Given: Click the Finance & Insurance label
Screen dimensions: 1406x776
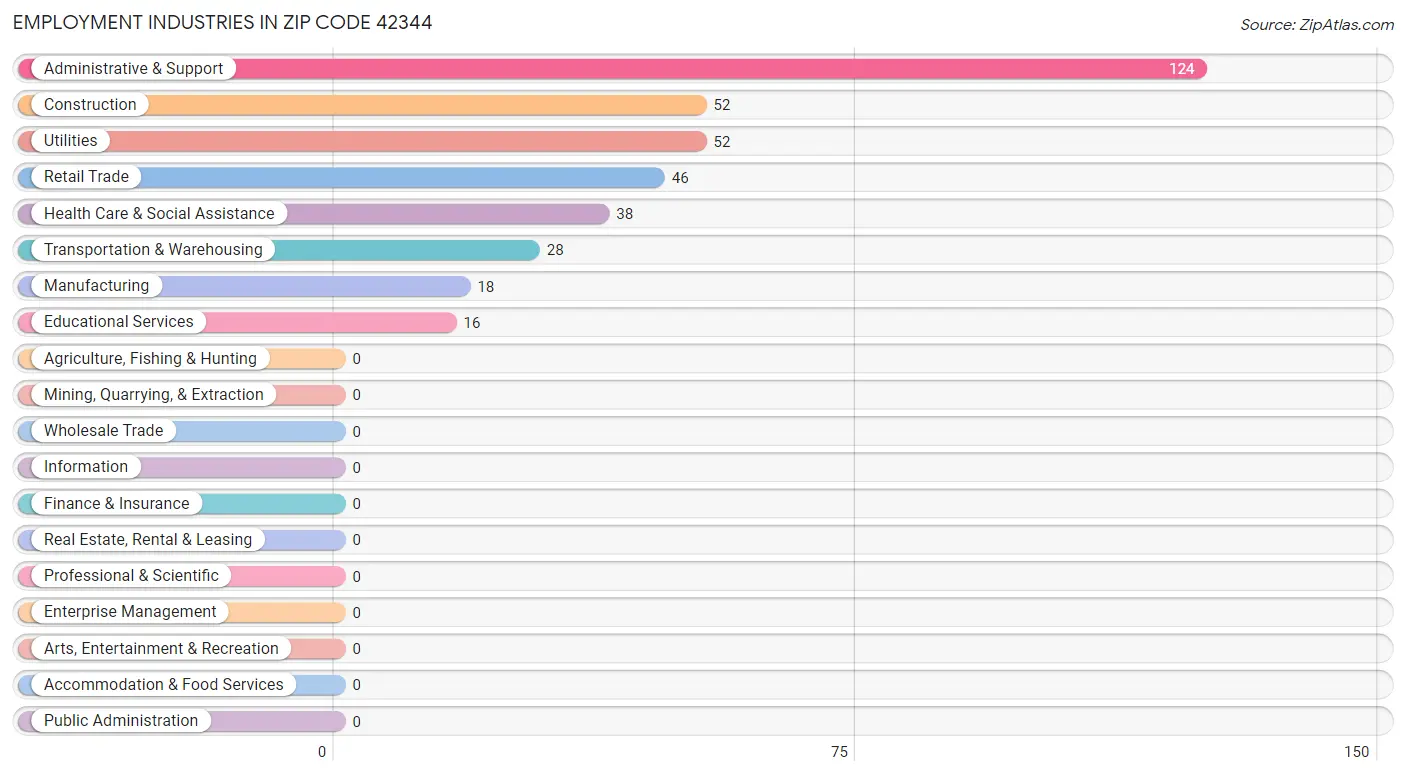Looking at the screenshot, I should coord(116,504).
